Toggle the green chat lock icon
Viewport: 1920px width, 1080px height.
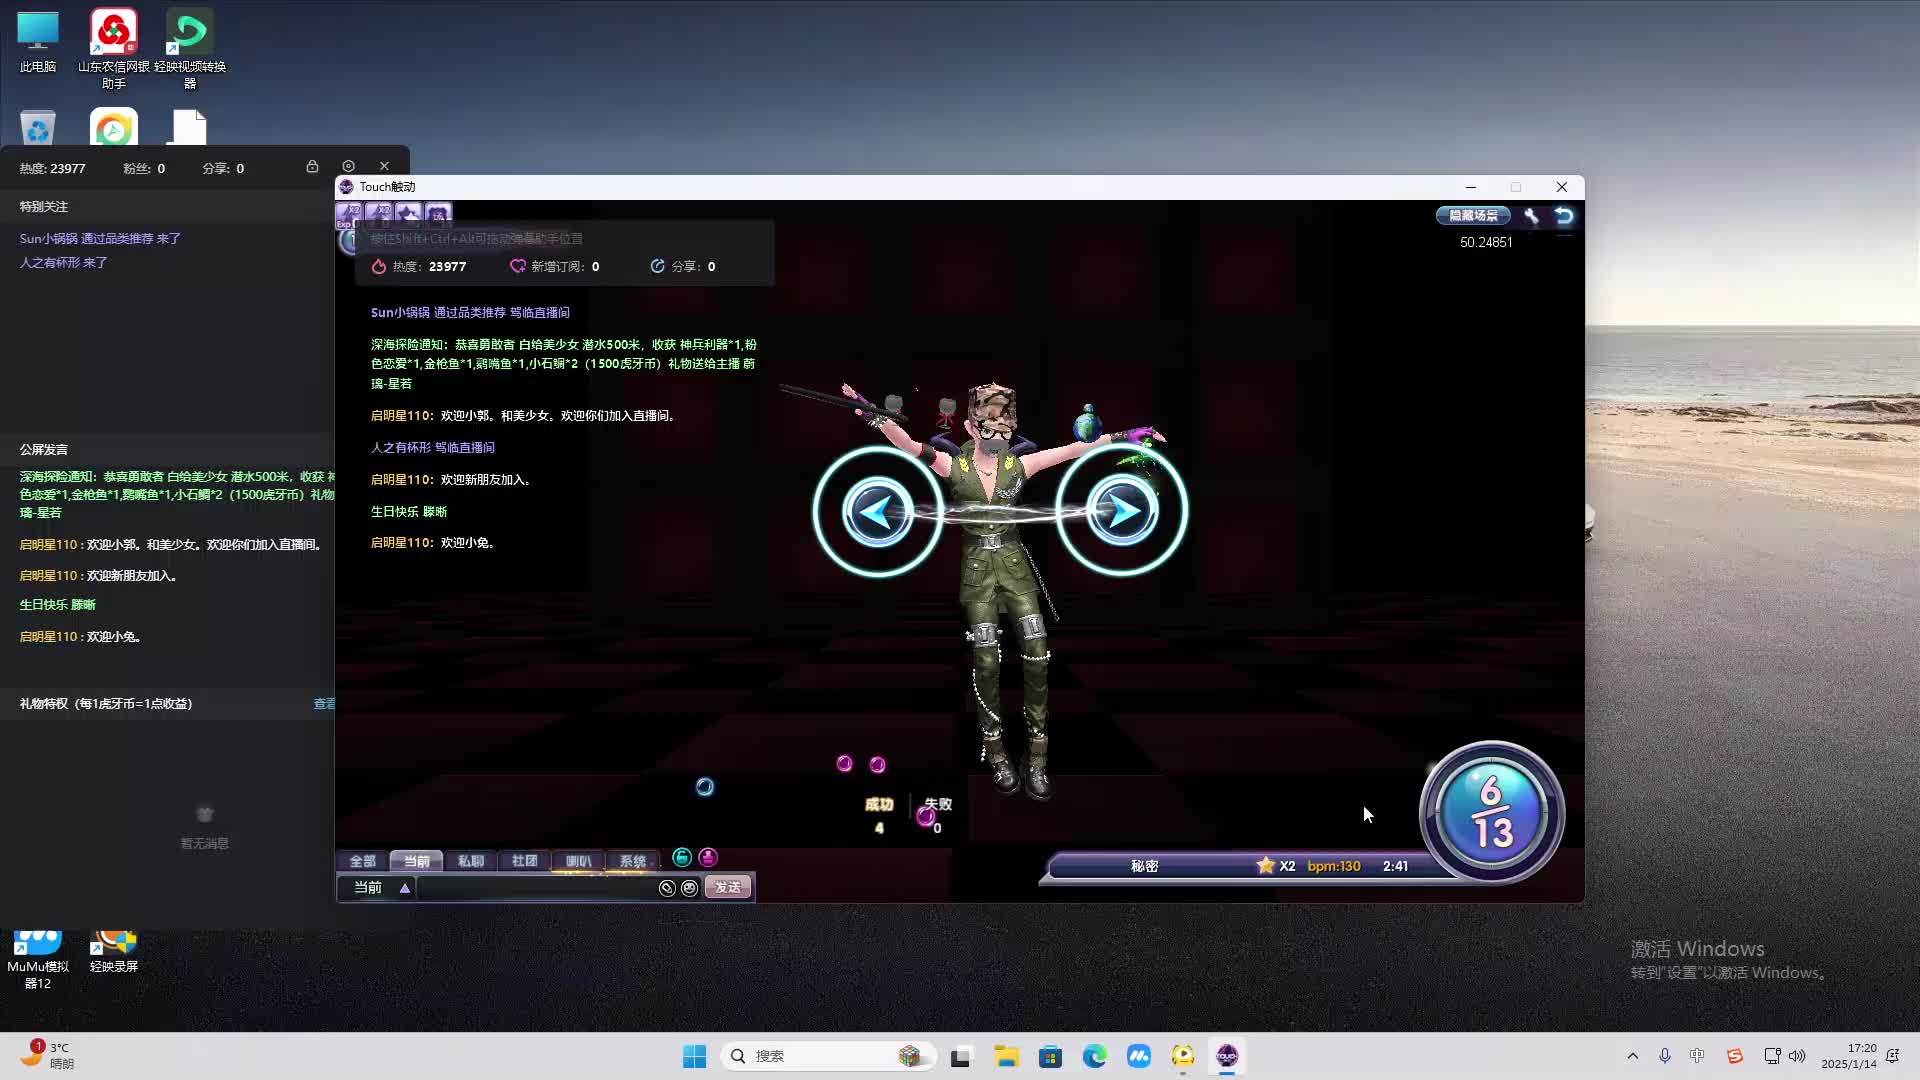coord(682,857)
